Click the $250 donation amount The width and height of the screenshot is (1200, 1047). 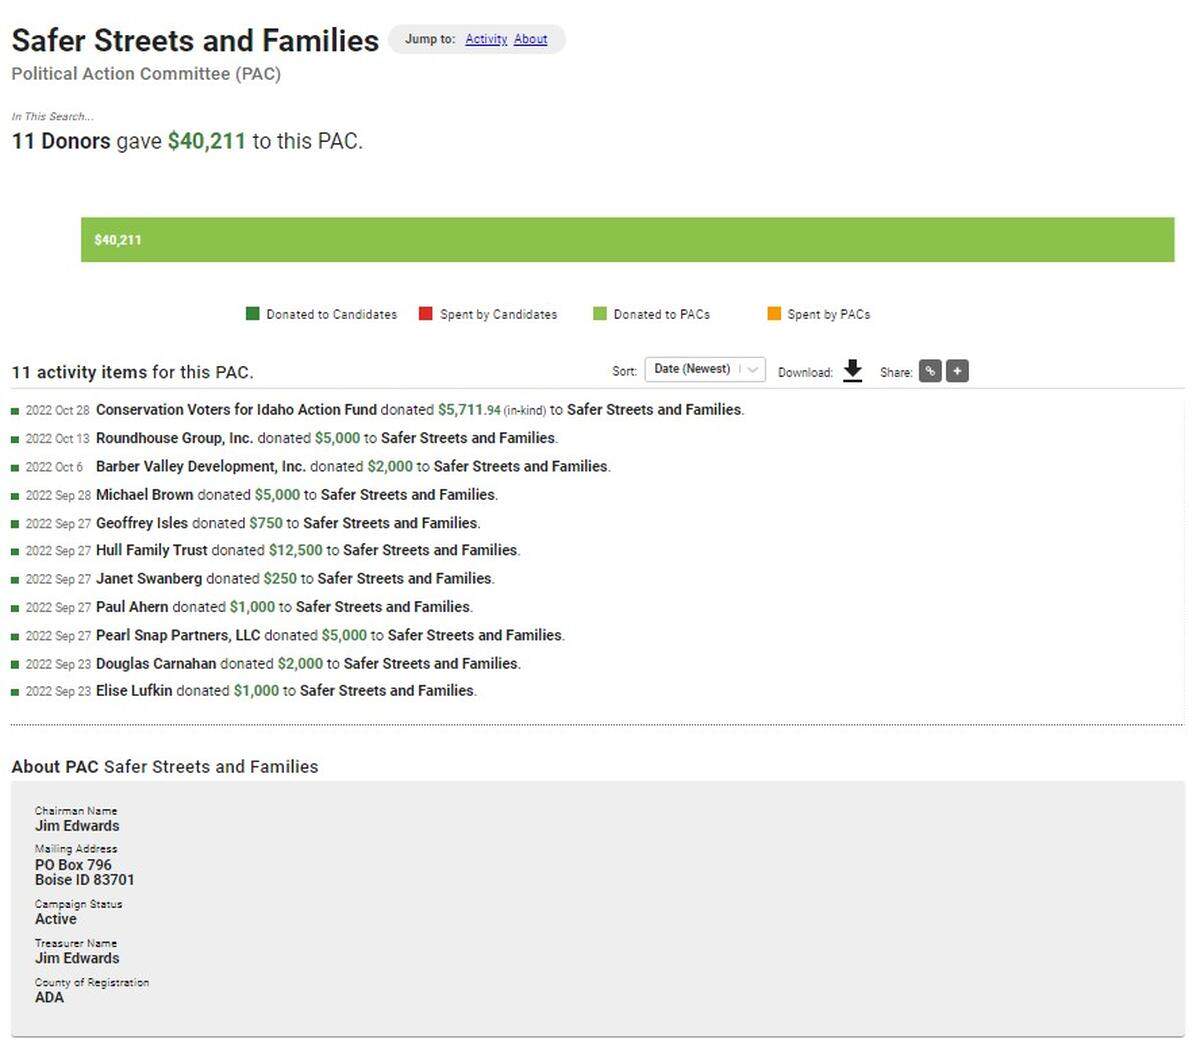coord(280,578)
